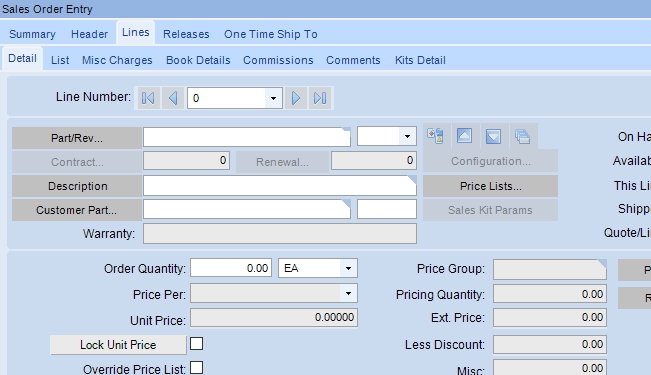The height and width of the screenshot is (375, 651).
Task: Click the Warranty field
Action: tap(280, 233)
